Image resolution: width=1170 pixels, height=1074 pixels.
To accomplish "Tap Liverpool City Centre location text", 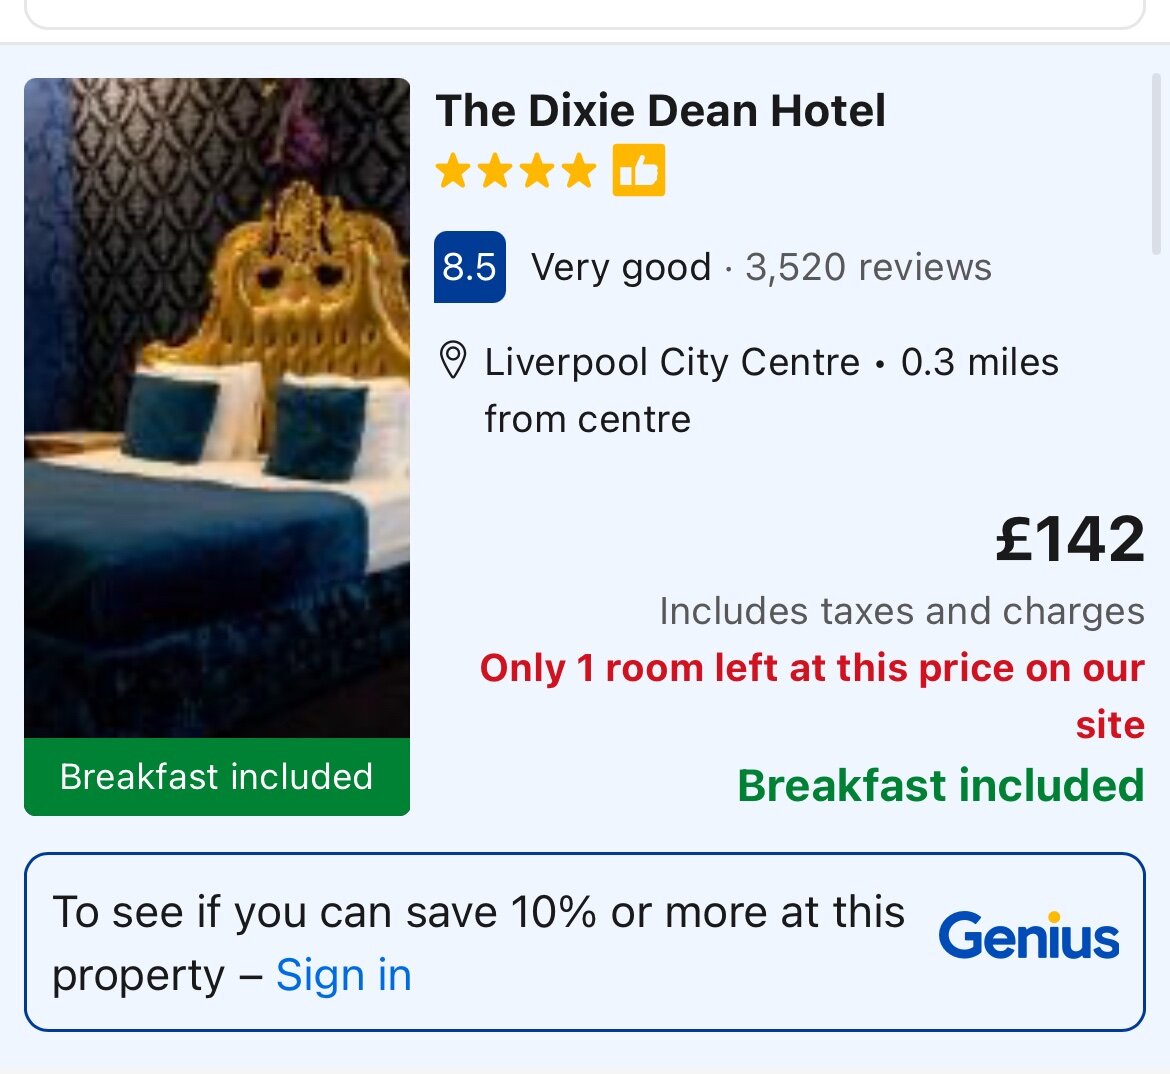I will click(672, 362).
